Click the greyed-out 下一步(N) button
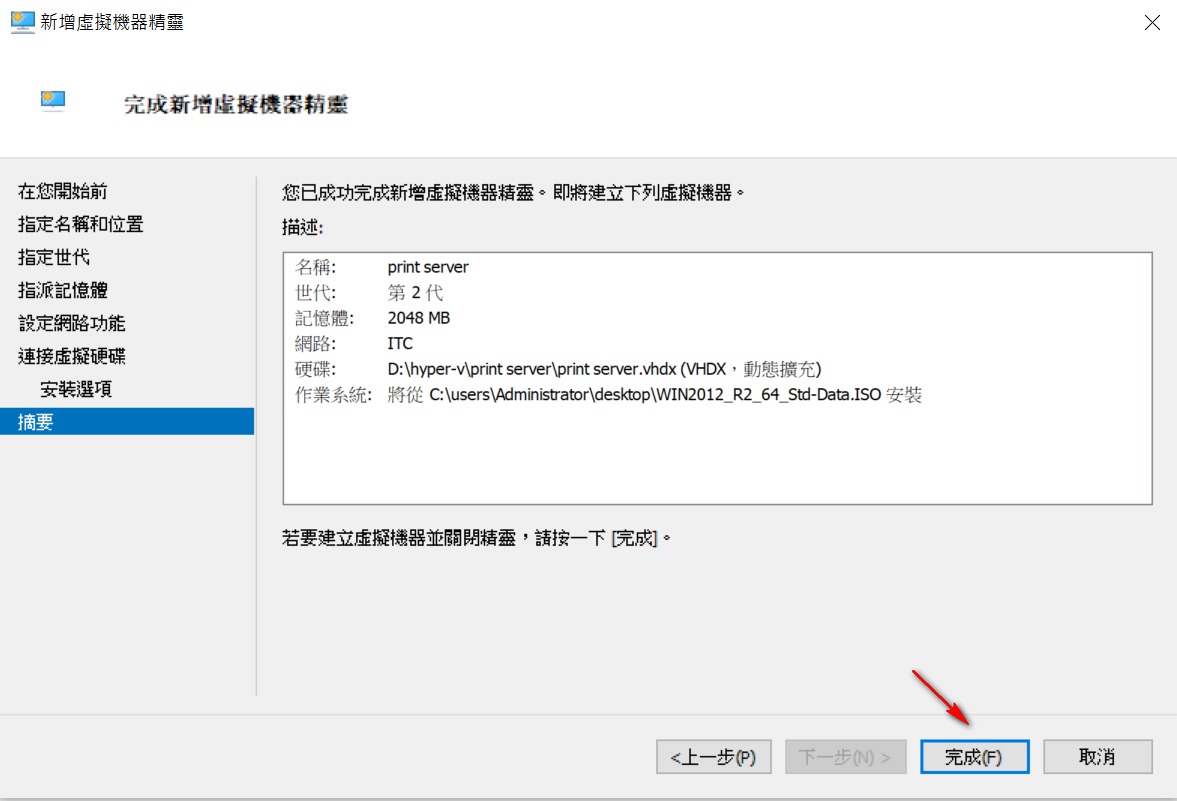This screenshot has width=1177, height=801. [846, 757]
